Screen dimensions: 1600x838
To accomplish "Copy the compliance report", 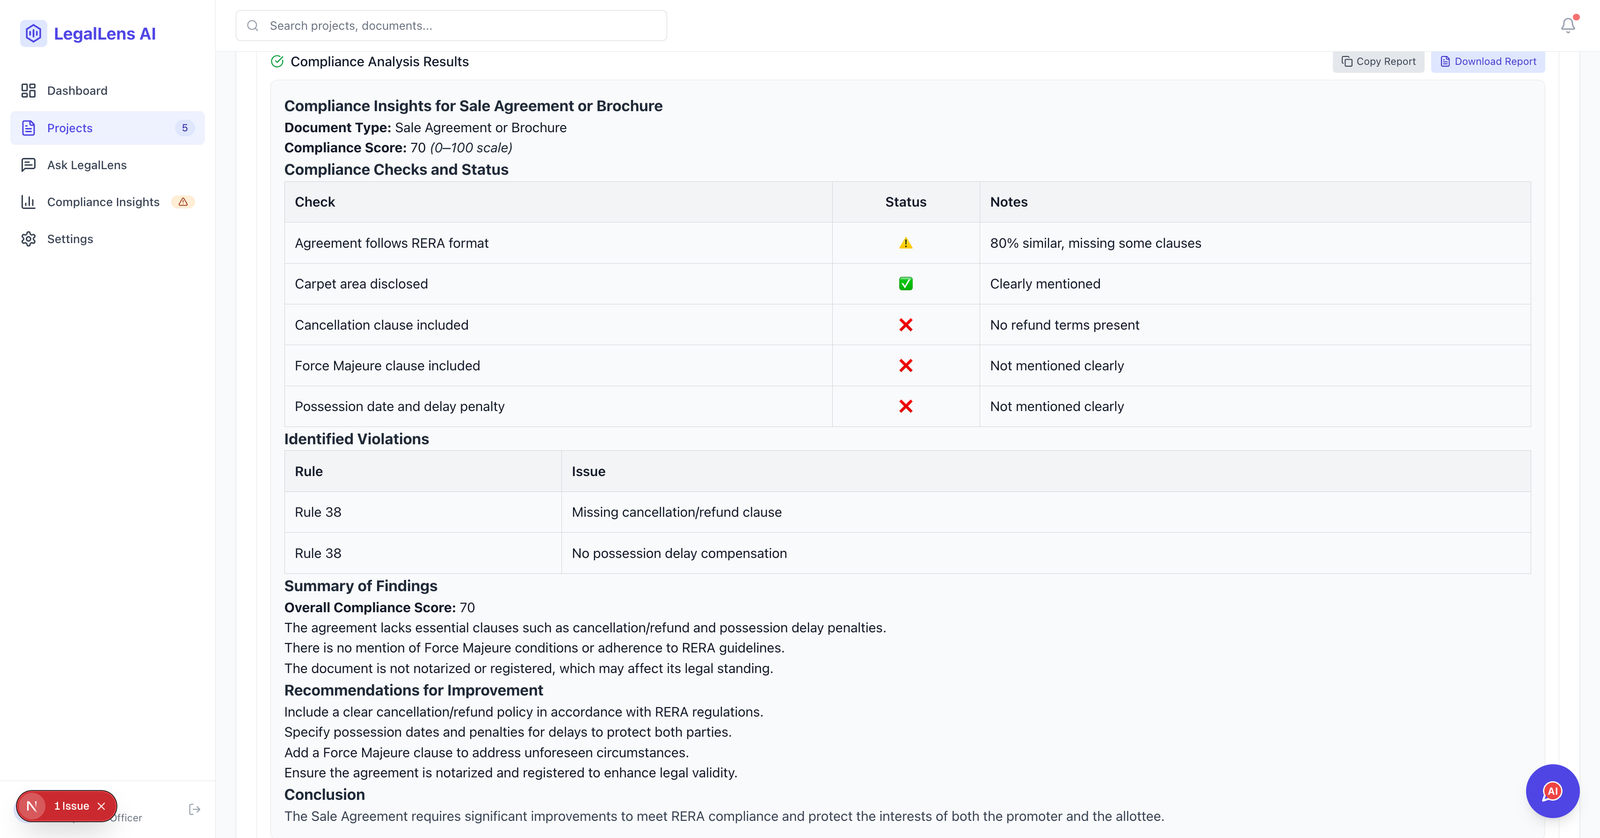I will tap(1378, 62).
